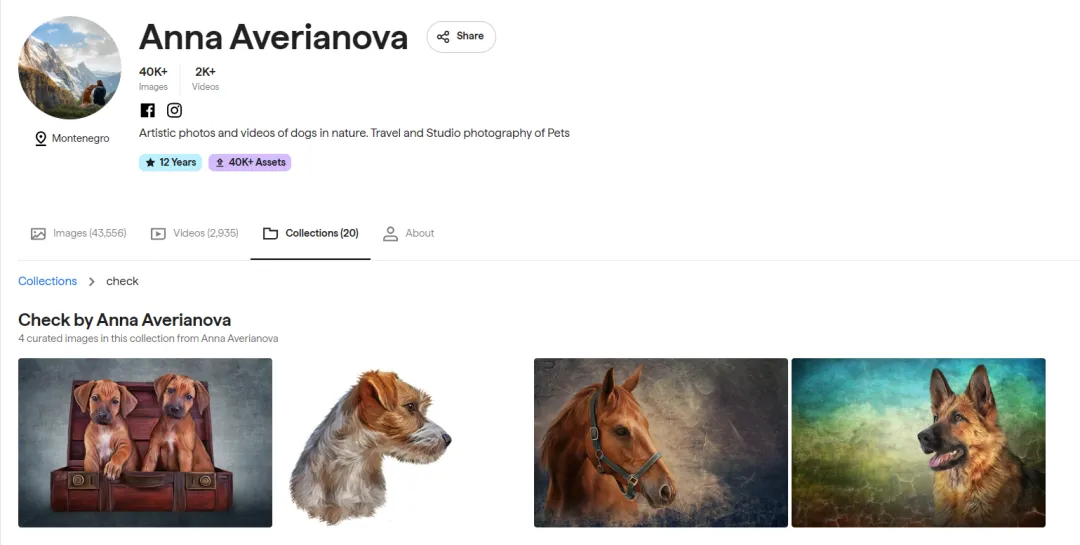This screenshot has width=1080, height=545.
Task: Click the video icon beside Videos tab
Action: (x=158, y=234)
